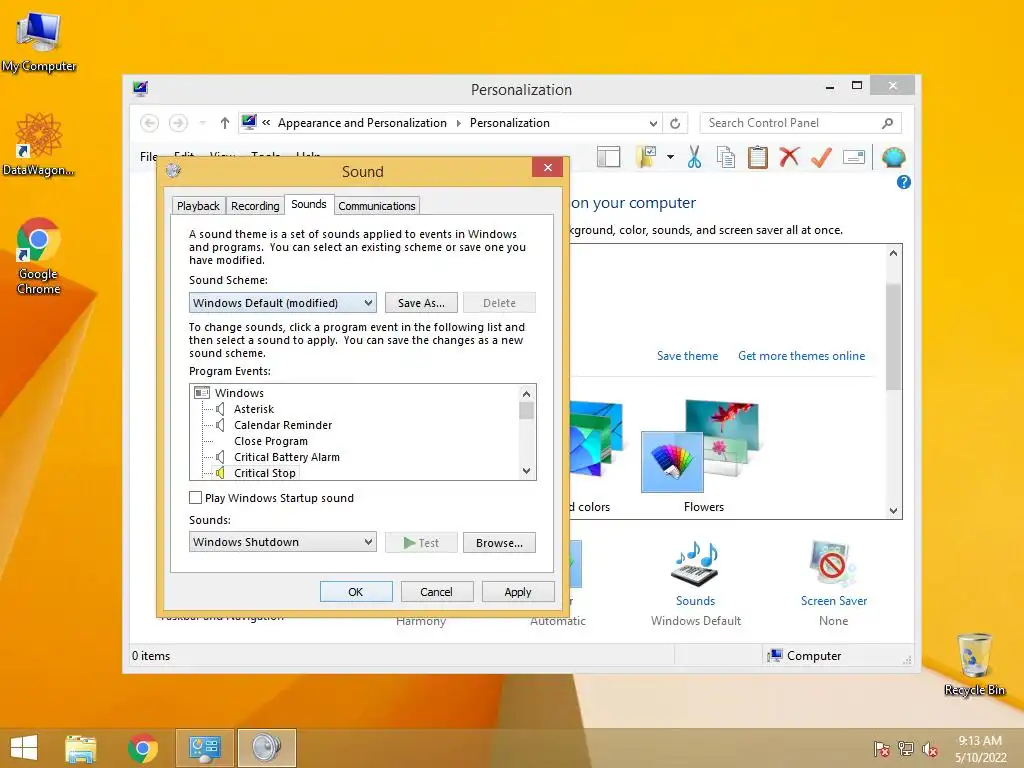Close the Sound dialog

[547, 168]
